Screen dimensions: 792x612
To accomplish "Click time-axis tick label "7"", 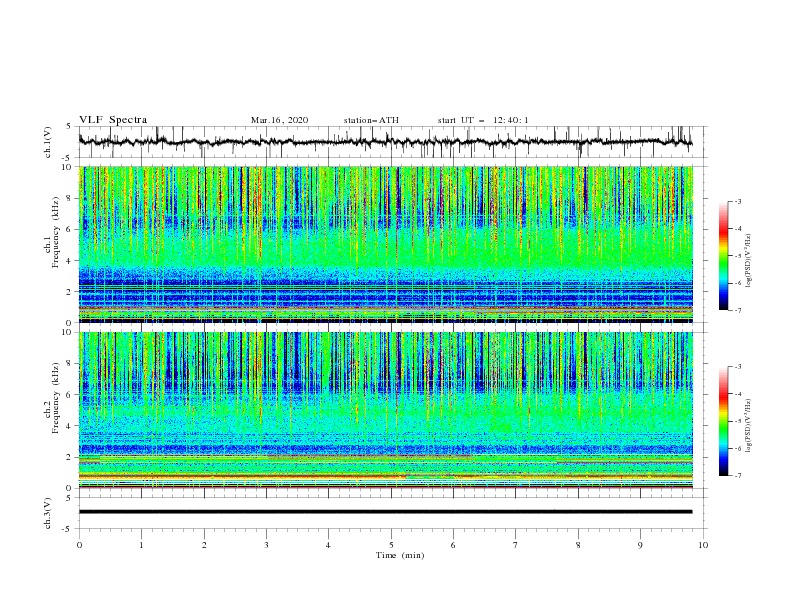I will coord(516,545).
